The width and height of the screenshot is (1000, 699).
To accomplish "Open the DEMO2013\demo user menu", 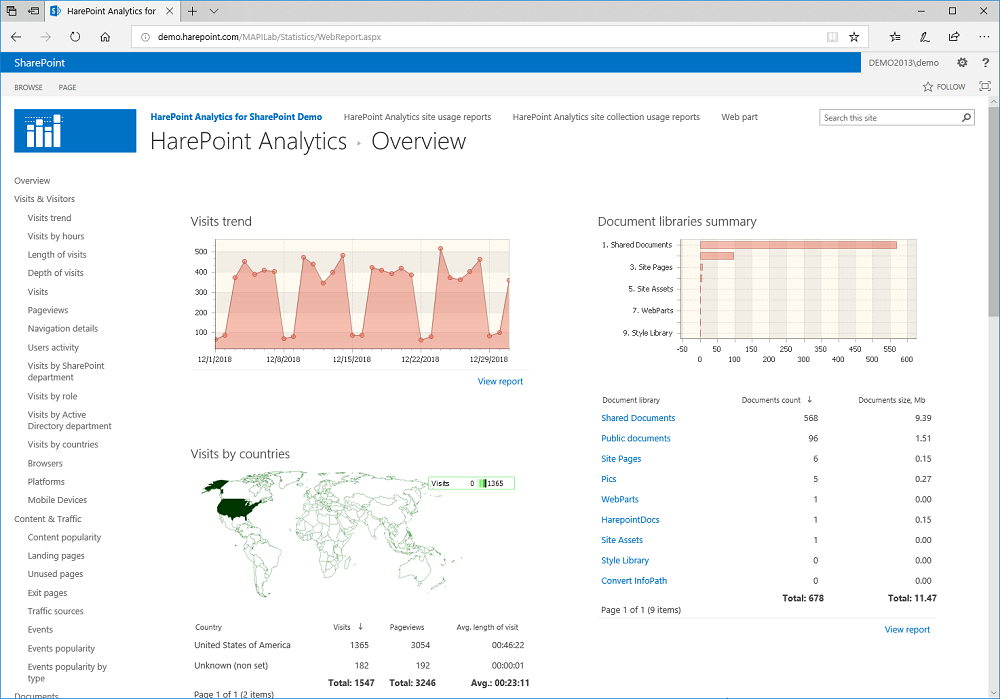I will [903, 62].
